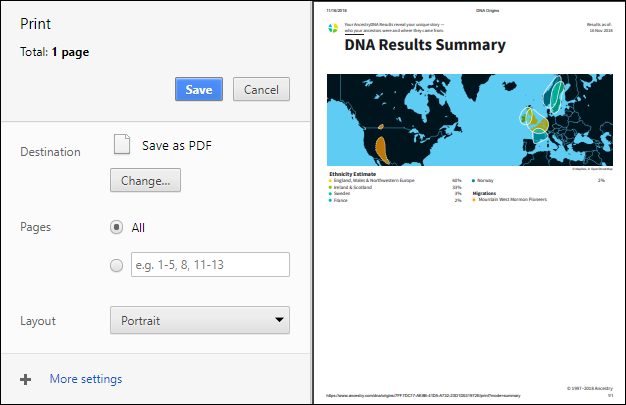The height and width of the screenshot is (405, 626).
Task: Click the ancestry.com URL in the page footer
Action: pyautogui.click(x=420, y=396)
